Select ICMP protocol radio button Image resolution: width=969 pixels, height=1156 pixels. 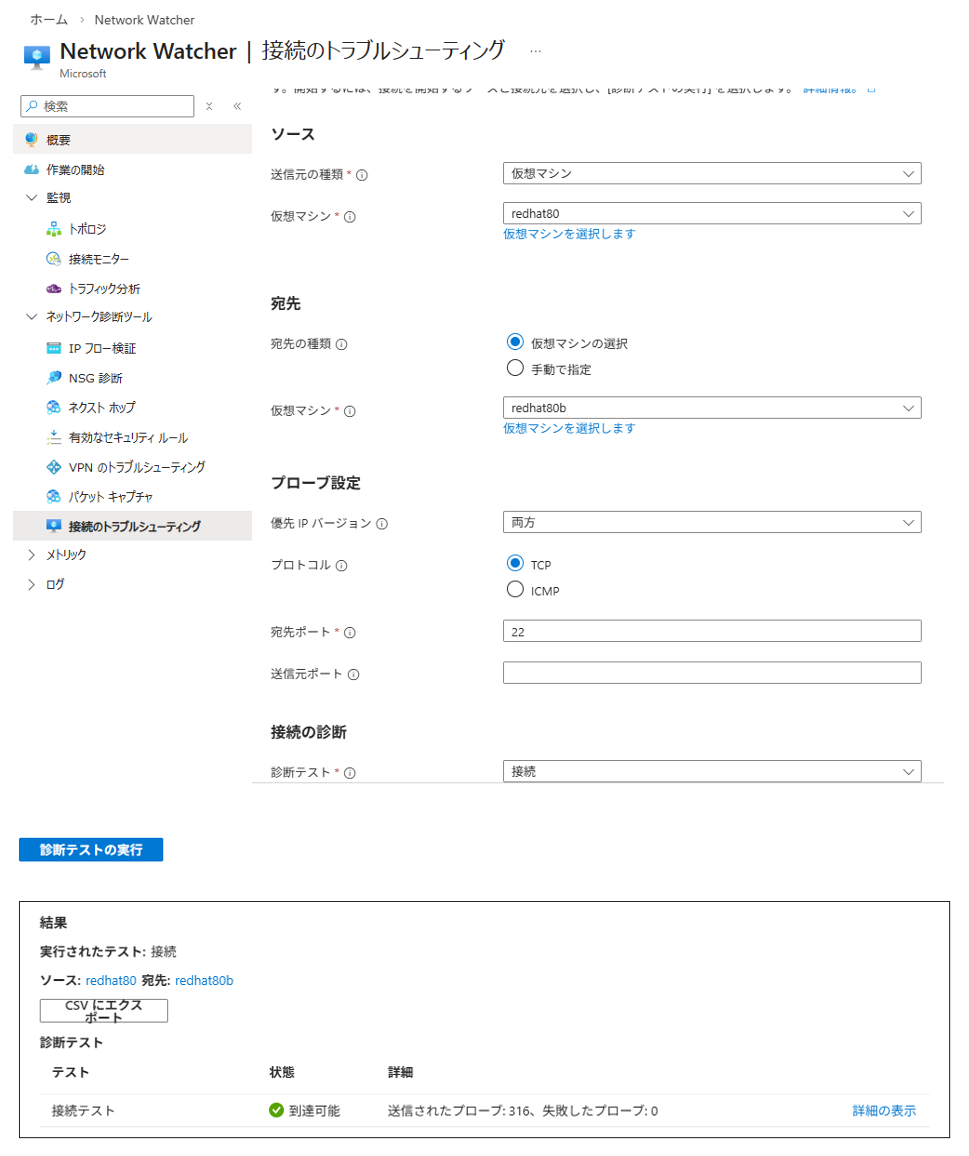515,589
